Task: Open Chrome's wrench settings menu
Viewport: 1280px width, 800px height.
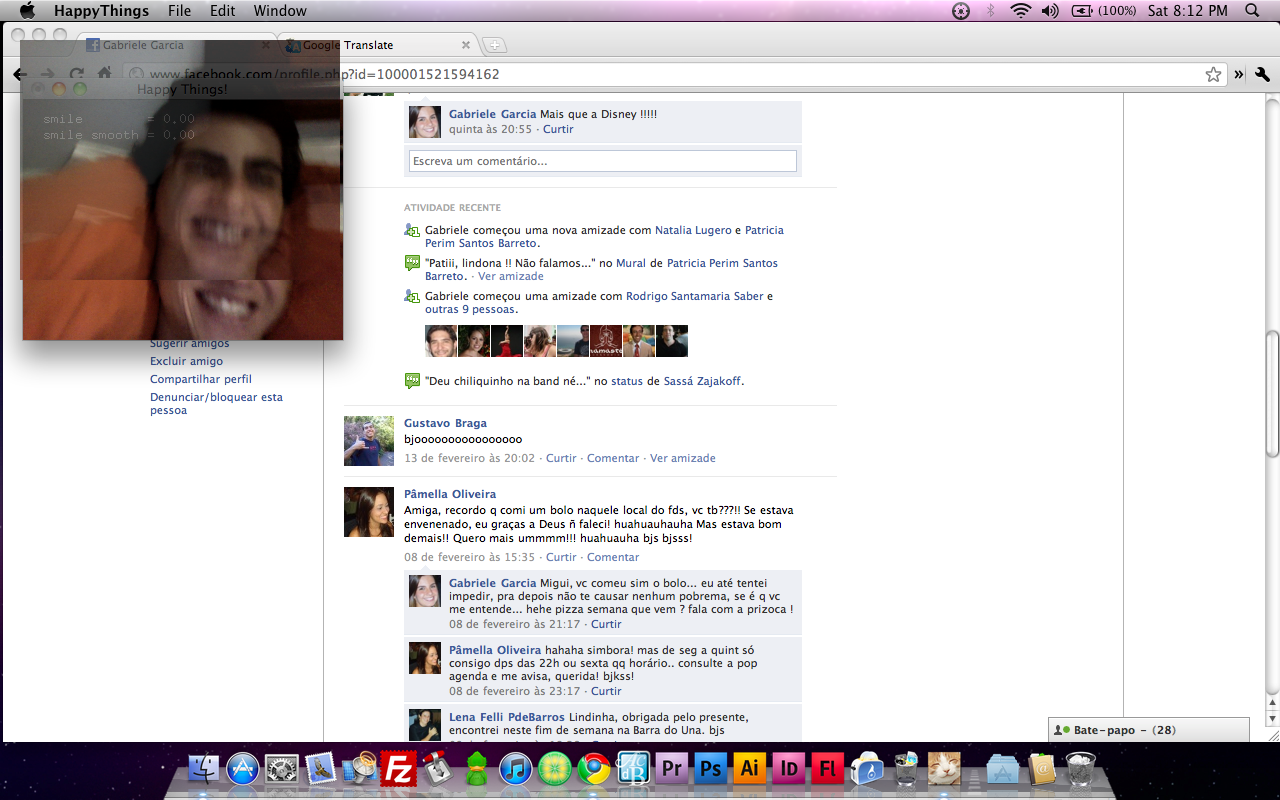Action: pyautogui.click(x=1262, y=74)
